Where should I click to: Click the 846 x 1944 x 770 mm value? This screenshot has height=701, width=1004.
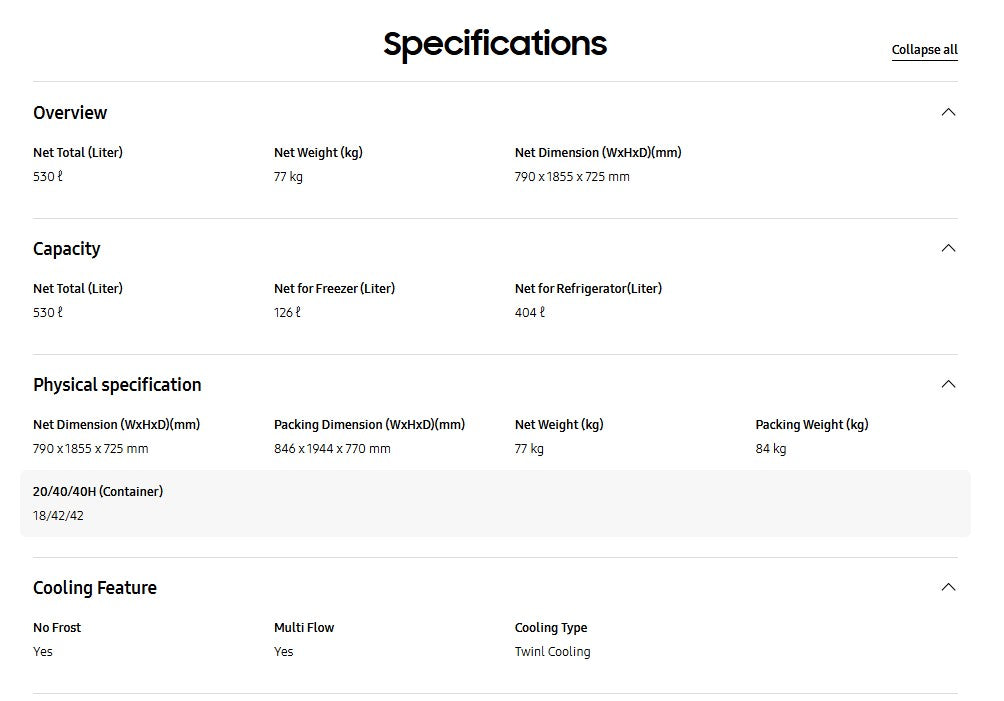pyautogui.click(x=332, y=449)
